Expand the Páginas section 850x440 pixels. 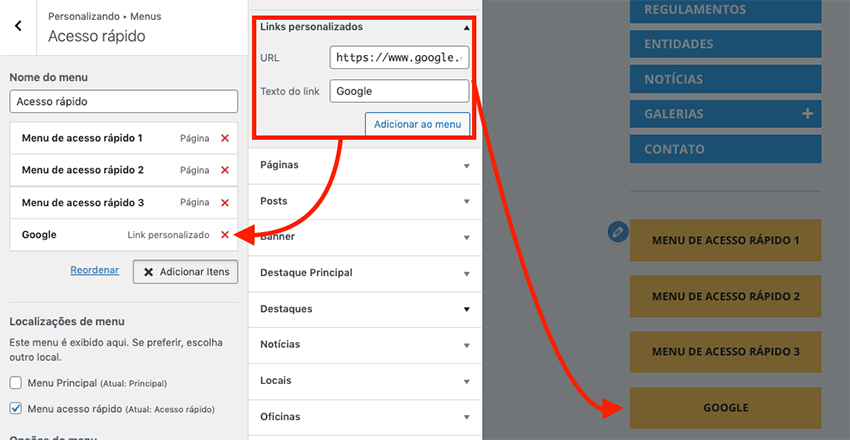point(466,165)
